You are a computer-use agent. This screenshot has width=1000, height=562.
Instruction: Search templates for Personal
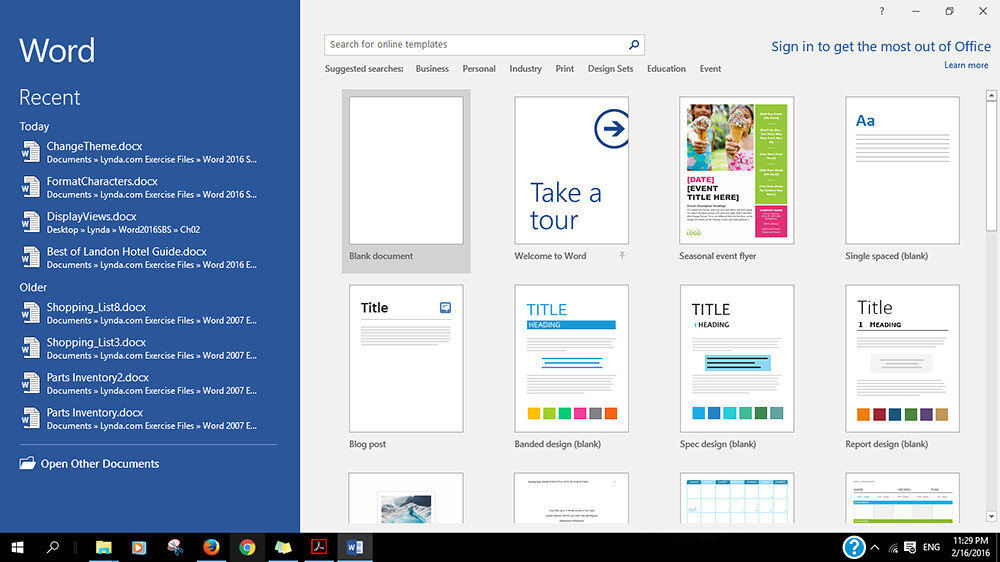click(x=479, y=69)
